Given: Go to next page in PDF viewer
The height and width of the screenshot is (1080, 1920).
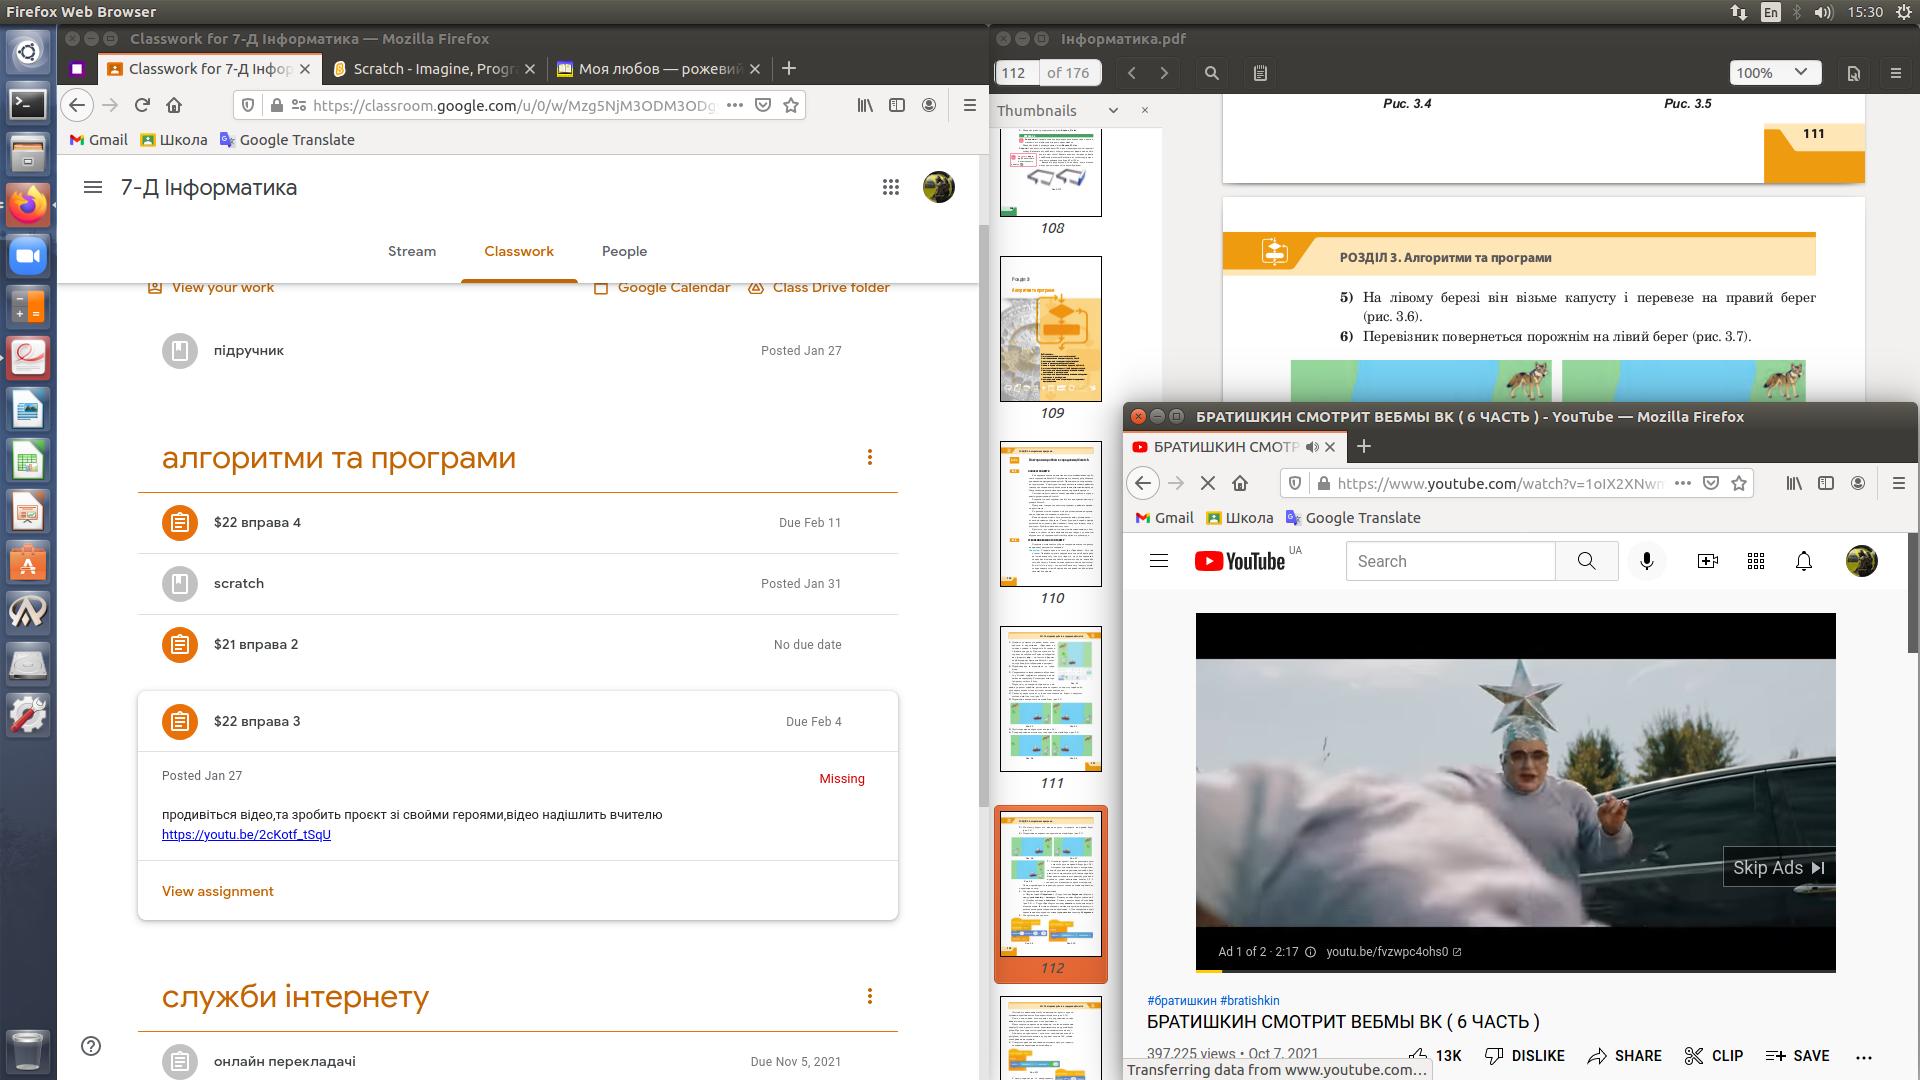Looking at the screenshot, I should [x=1163, y=73].
